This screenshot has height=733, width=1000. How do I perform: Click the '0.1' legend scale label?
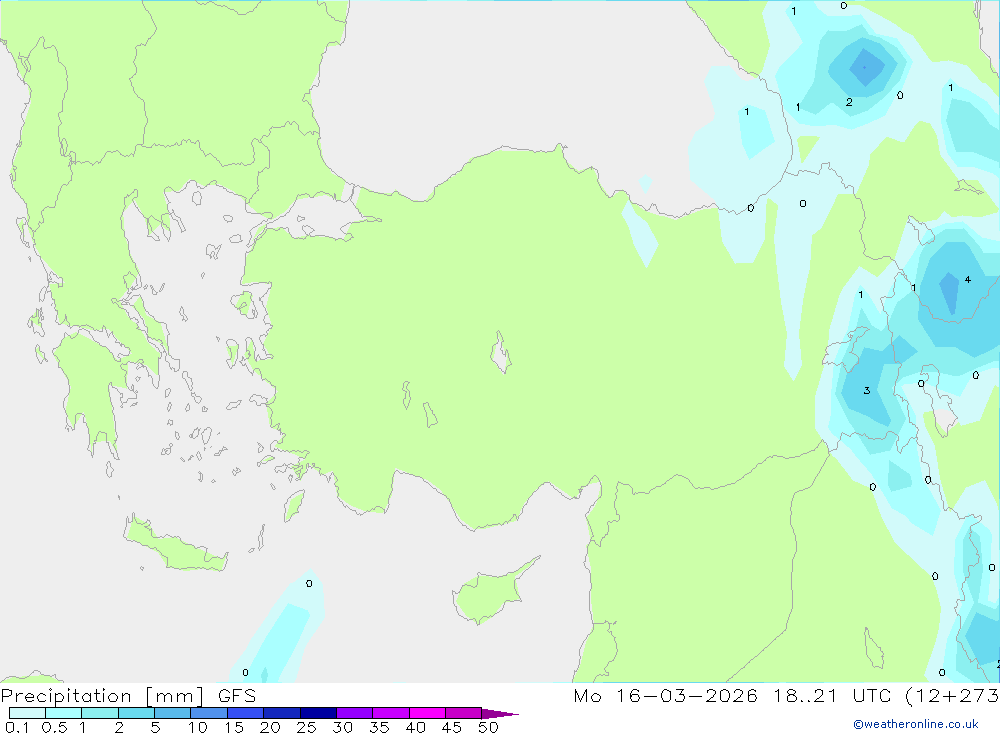17,727
